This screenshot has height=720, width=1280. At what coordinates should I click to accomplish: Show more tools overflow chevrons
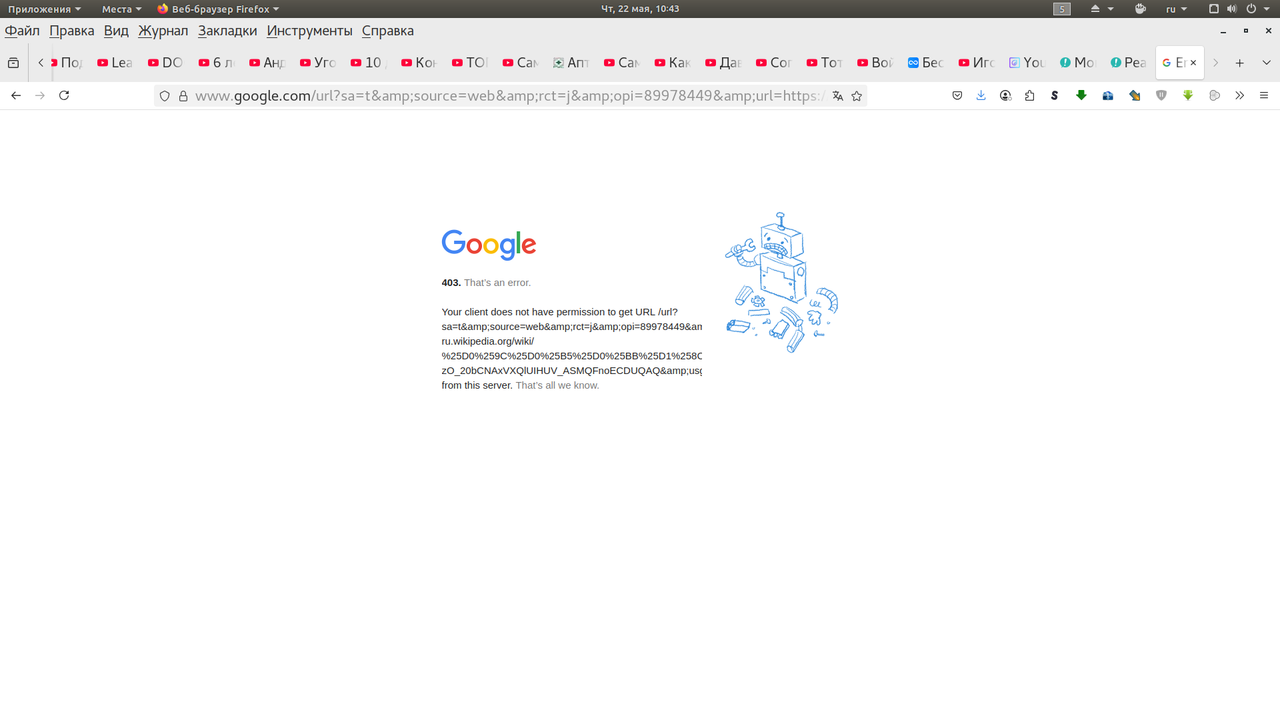(1240, 96)
